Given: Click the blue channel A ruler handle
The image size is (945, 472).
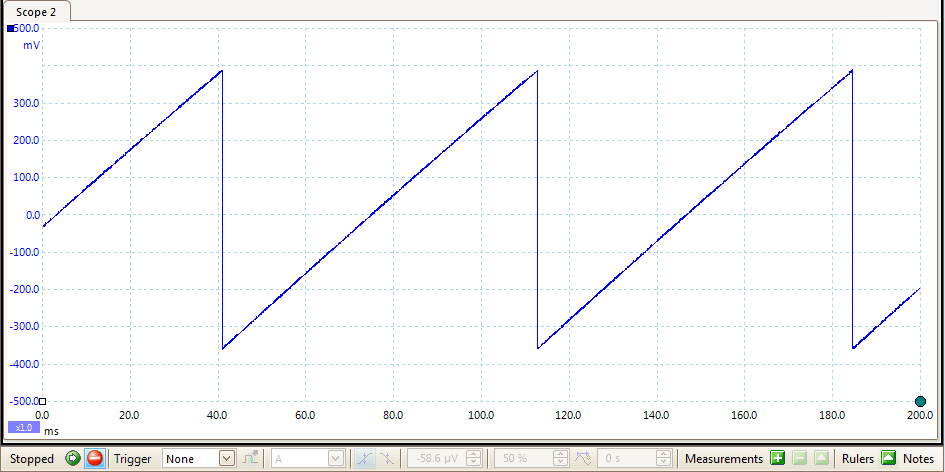Looking at the screenshot, I should point(11,29).
